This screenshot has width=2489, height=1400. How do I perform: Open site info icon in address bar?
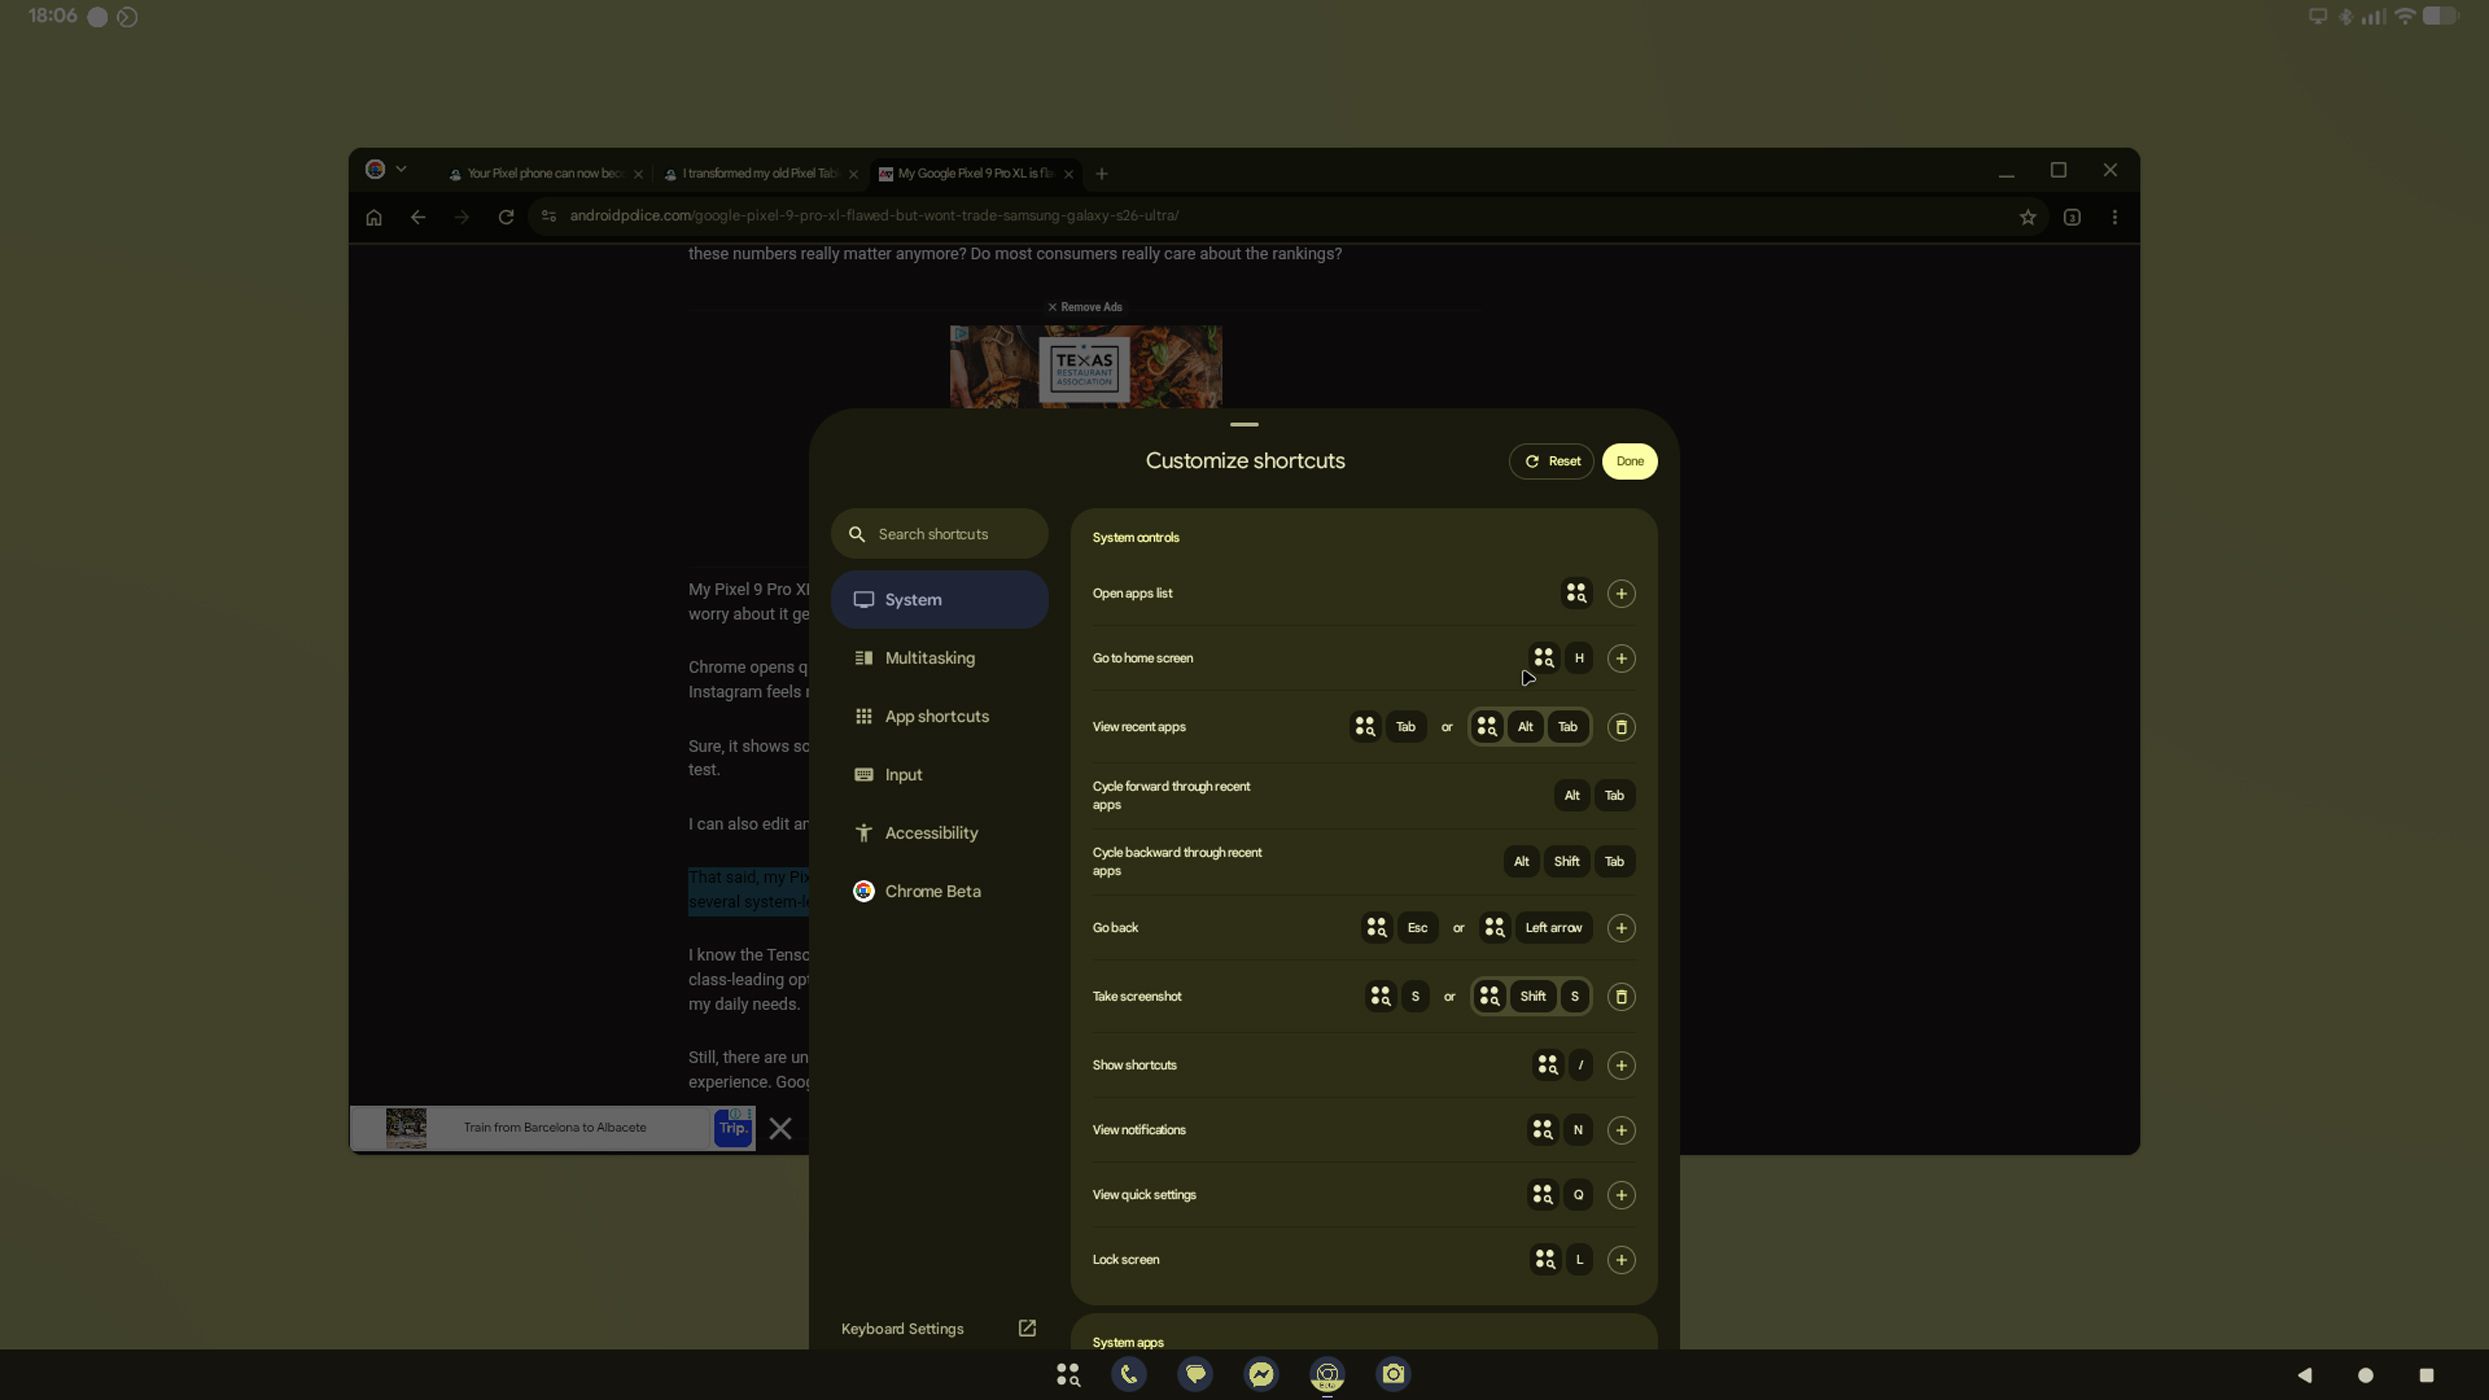tap(548, 216)
